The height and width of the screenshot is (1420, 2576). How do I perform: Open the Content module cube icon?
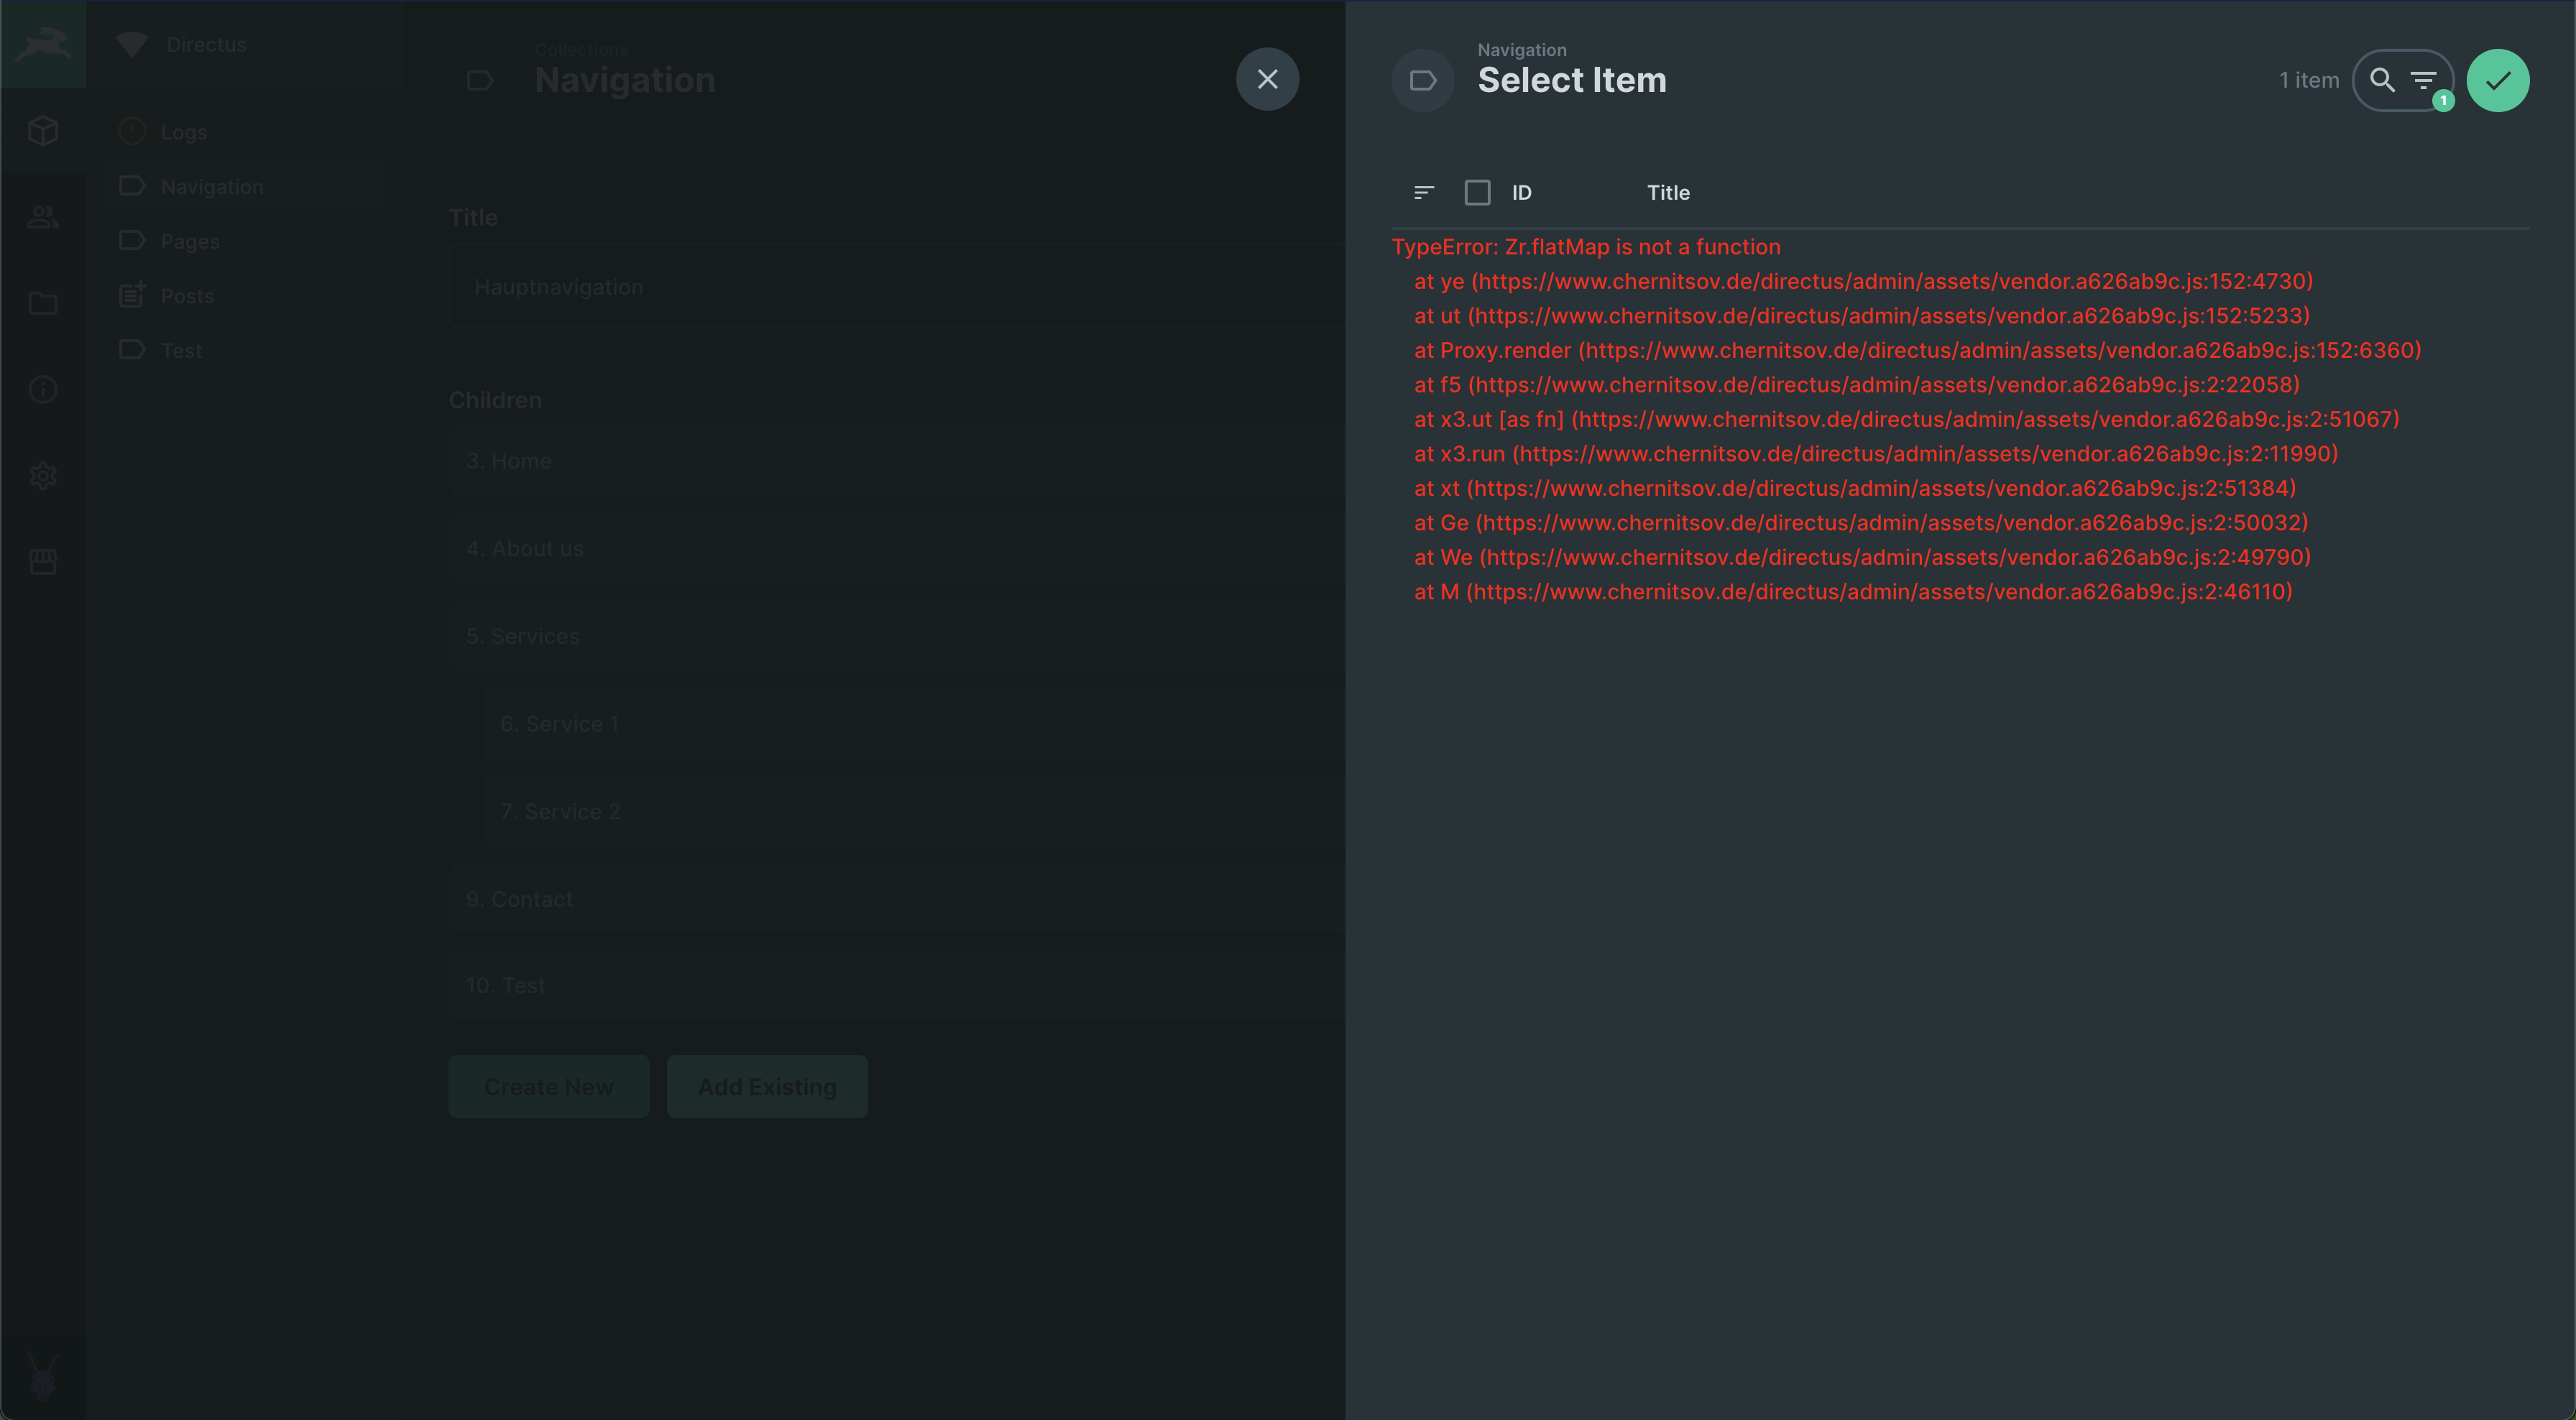click(x=43, y=130)
